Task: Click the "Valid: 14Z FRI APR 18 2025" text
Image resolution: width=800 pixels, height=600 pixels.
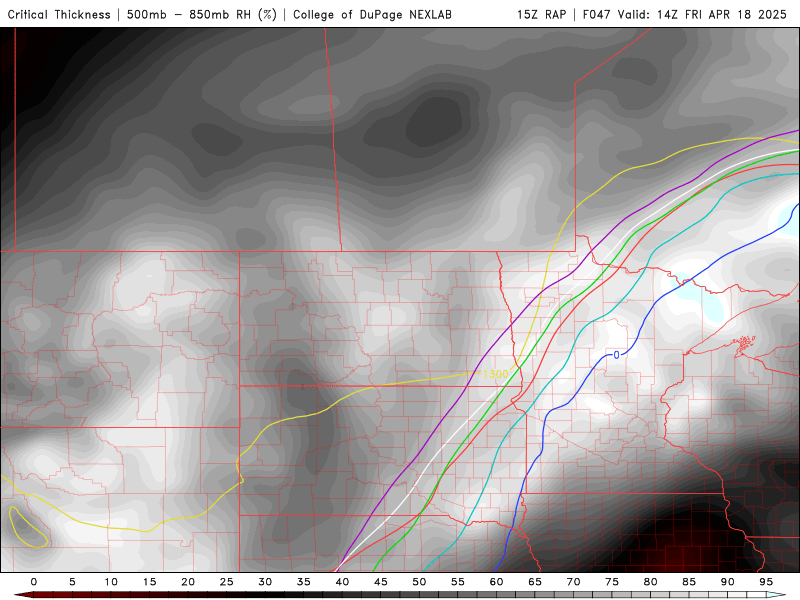Action: tap(702, 14)
